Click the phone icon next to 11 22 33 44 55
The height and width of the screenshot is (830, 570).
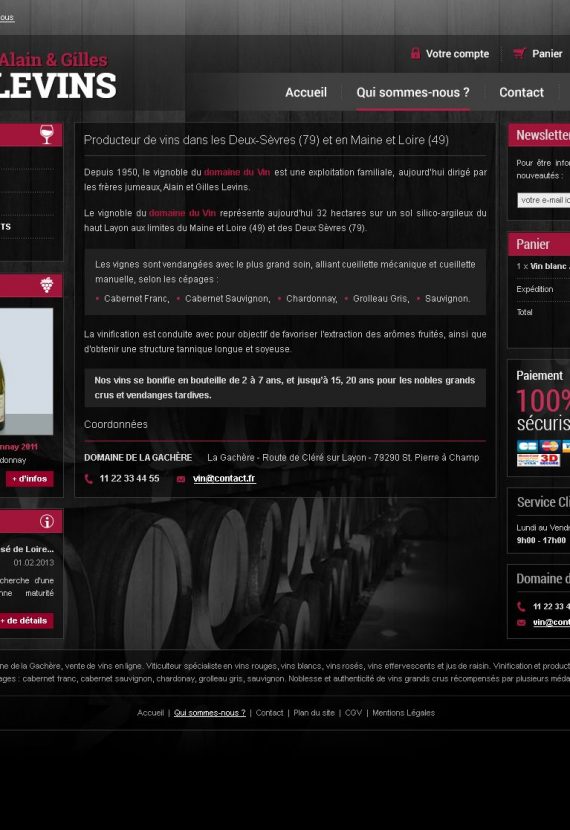88,479
